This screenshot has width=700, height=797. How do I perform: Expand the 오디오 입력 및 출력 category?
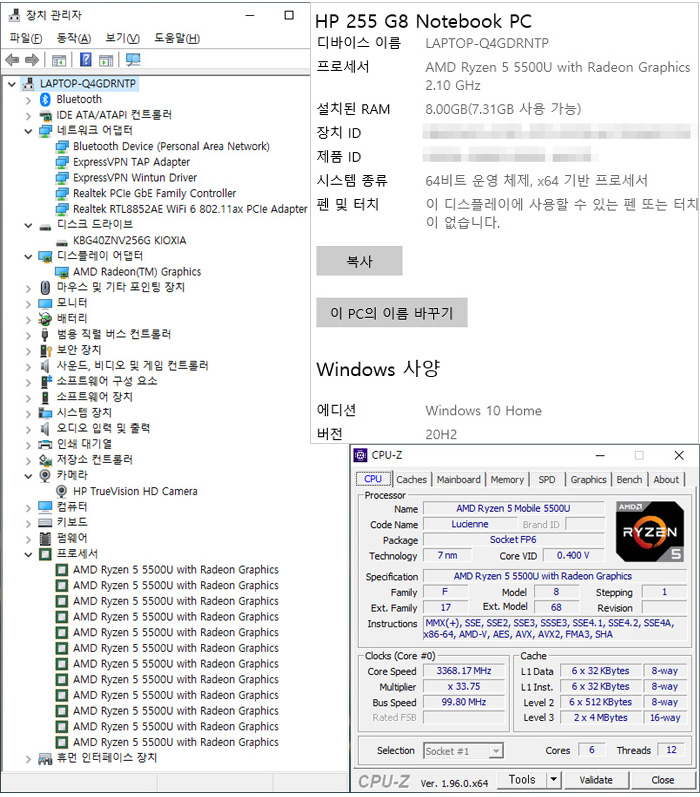28,430
